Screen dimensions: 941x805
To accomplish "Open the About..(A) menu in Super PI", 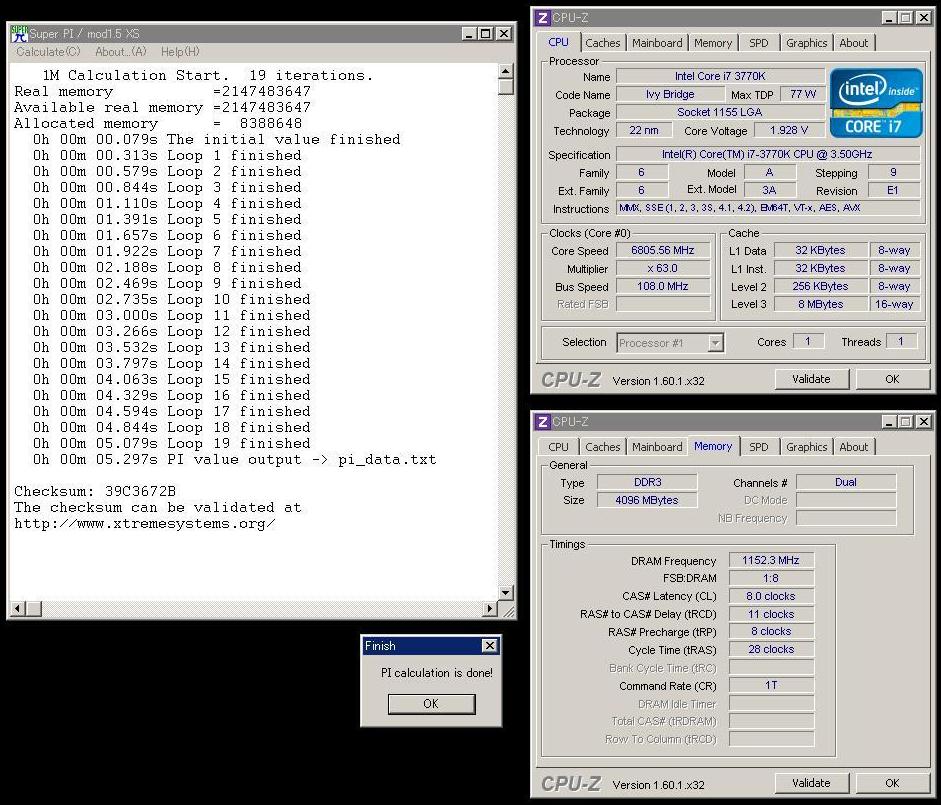I will tap(120, 52).
